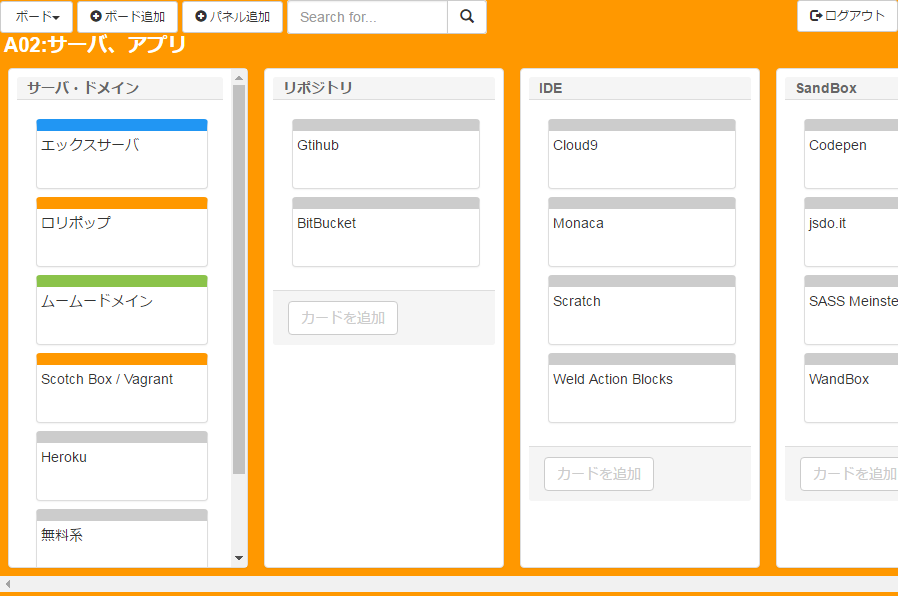The image size is (898, 596).
Task: Open the エックスサーバ card
Action: click(x=122, y=153)
